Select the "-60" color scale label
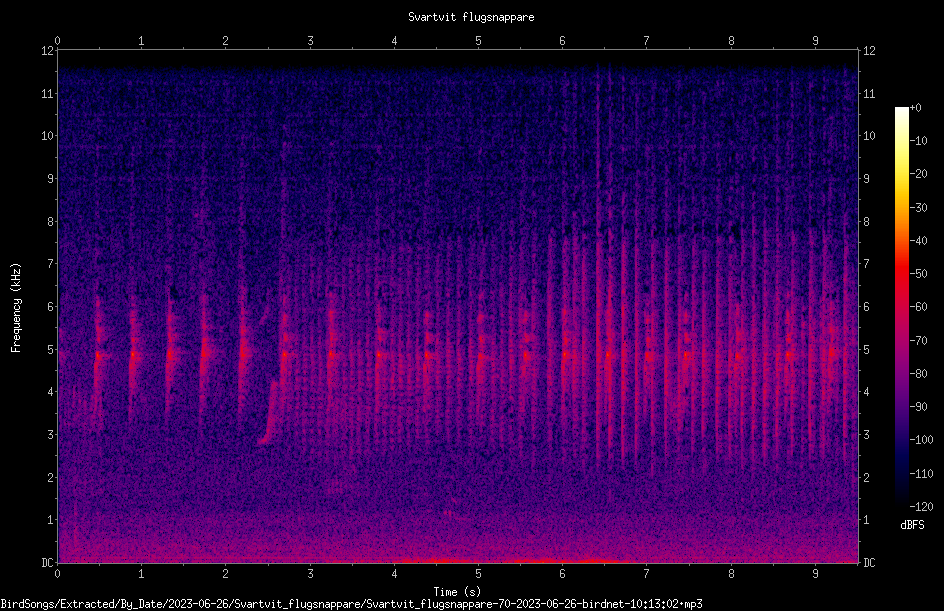 919,307
